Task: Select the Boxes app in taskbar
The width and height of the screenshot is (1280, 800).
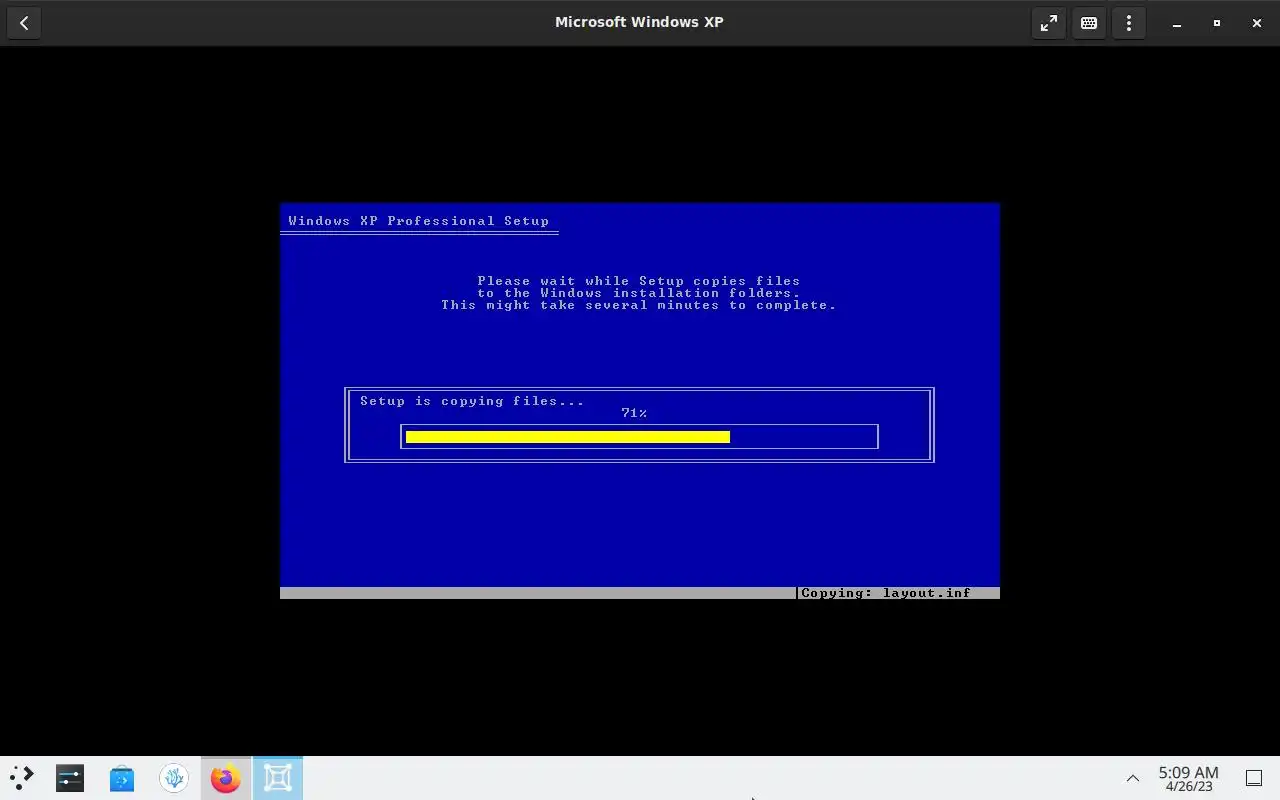Action: coord(278,778)
